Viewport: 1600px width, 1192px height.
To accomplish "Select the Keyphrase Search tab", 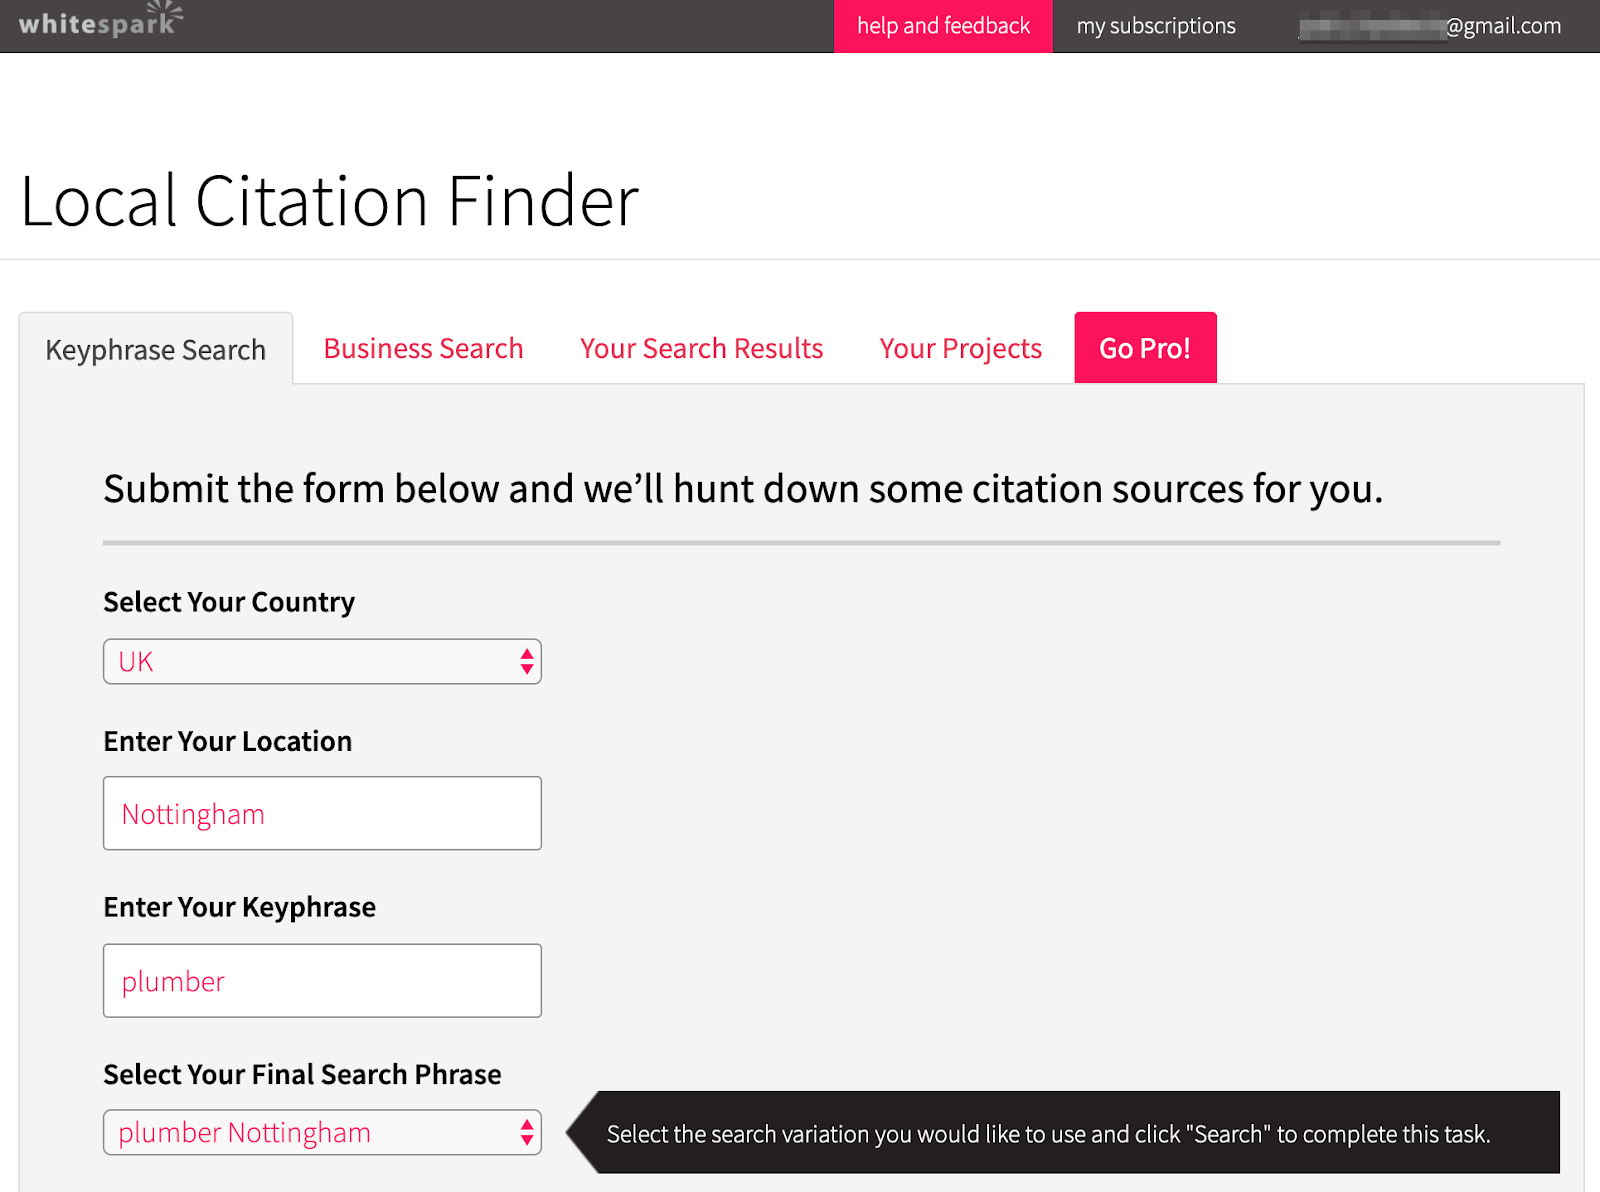I will [155, 349].
